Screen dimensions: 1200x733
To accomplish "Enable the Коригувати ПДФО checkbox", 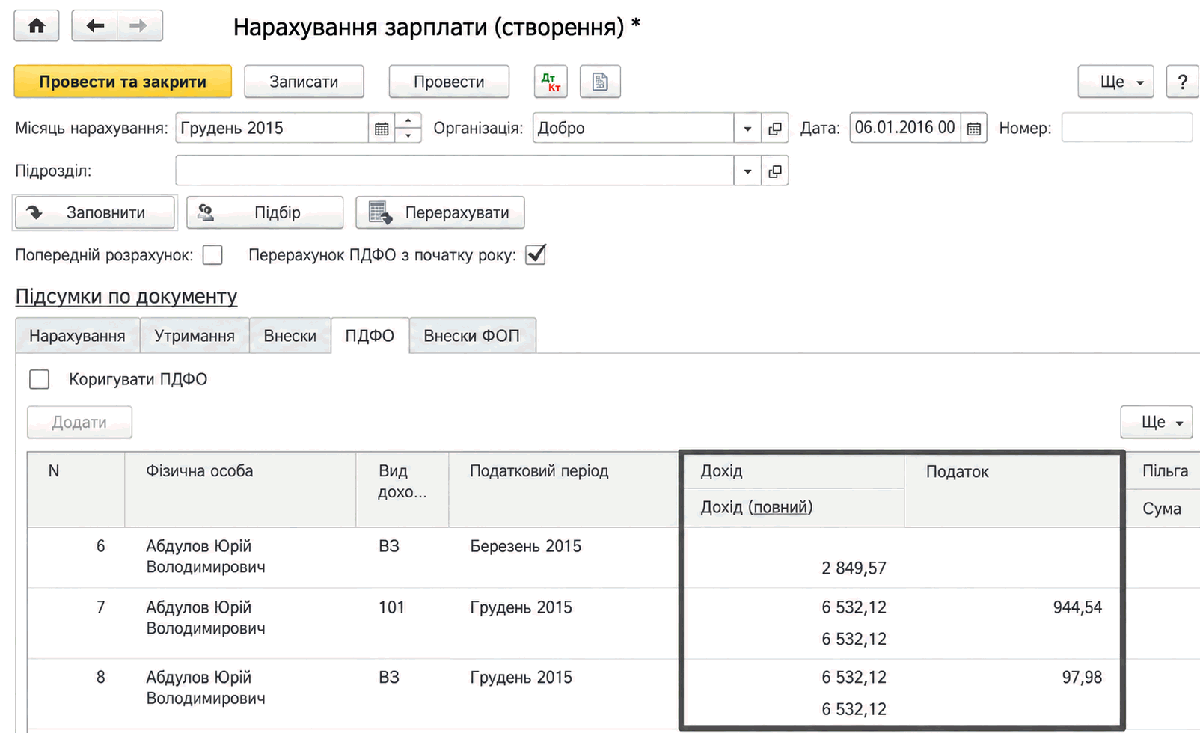I will pyautogui.click(x=39, y=379).
